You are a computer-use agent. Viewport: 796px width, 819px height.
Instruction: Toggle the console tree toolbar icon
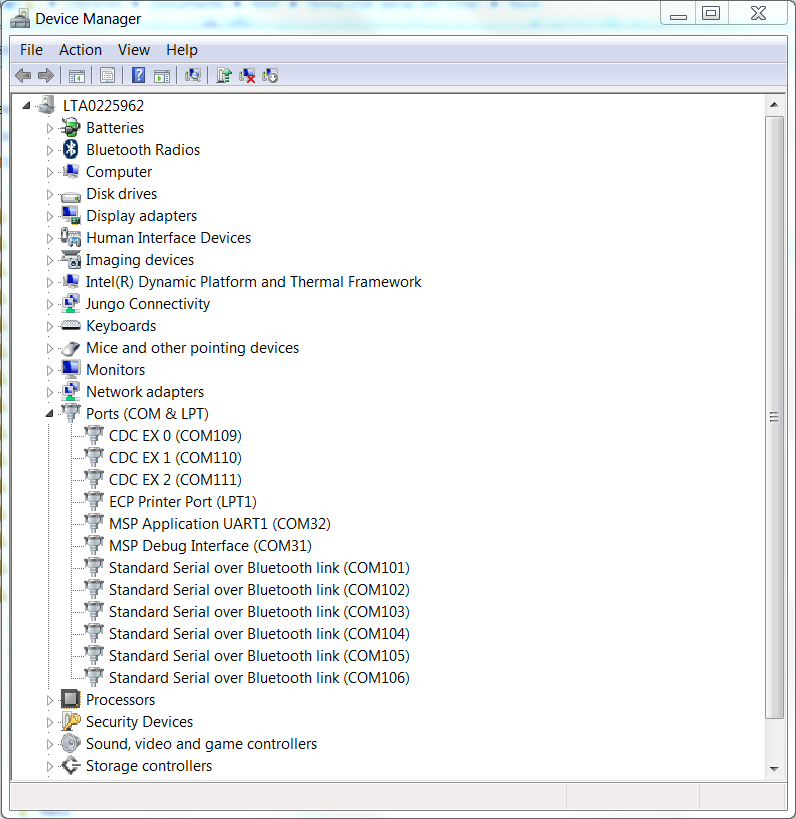(77, 76)
